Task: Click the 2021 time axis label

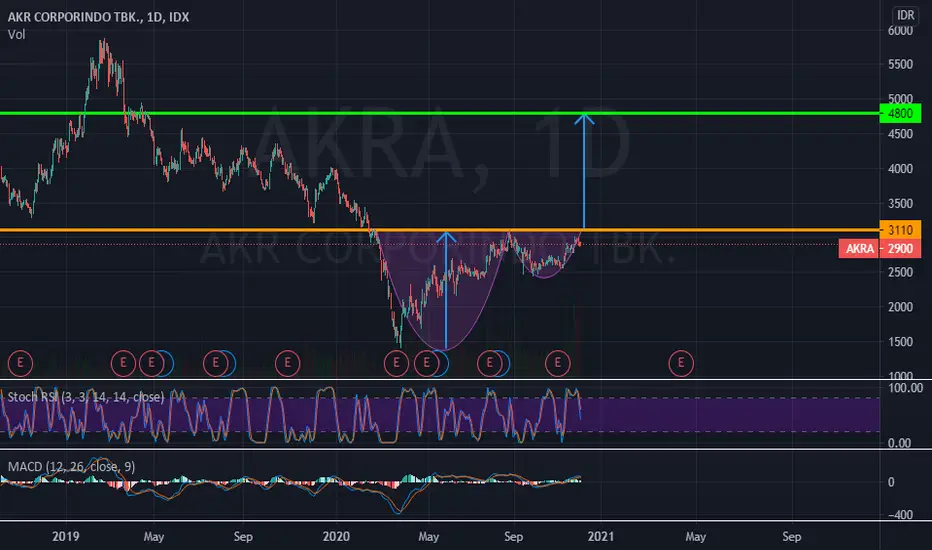Action: tap(601, 536)
